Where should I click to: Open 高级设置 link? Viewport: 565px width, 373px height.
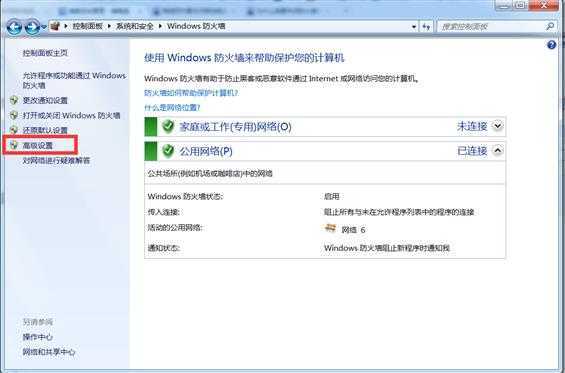[x=38, y=145]
